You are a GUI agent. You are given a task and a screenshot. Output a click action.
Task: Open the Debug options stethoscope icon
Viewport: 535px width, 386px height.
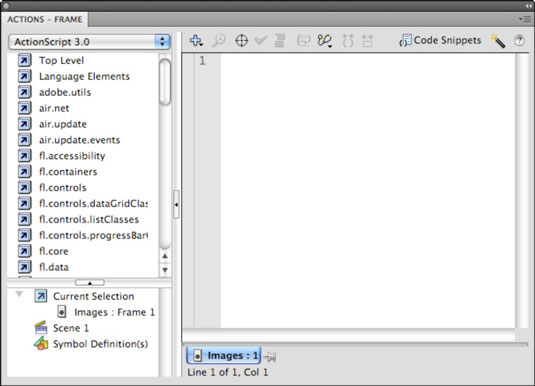click(x=324, y=41)
